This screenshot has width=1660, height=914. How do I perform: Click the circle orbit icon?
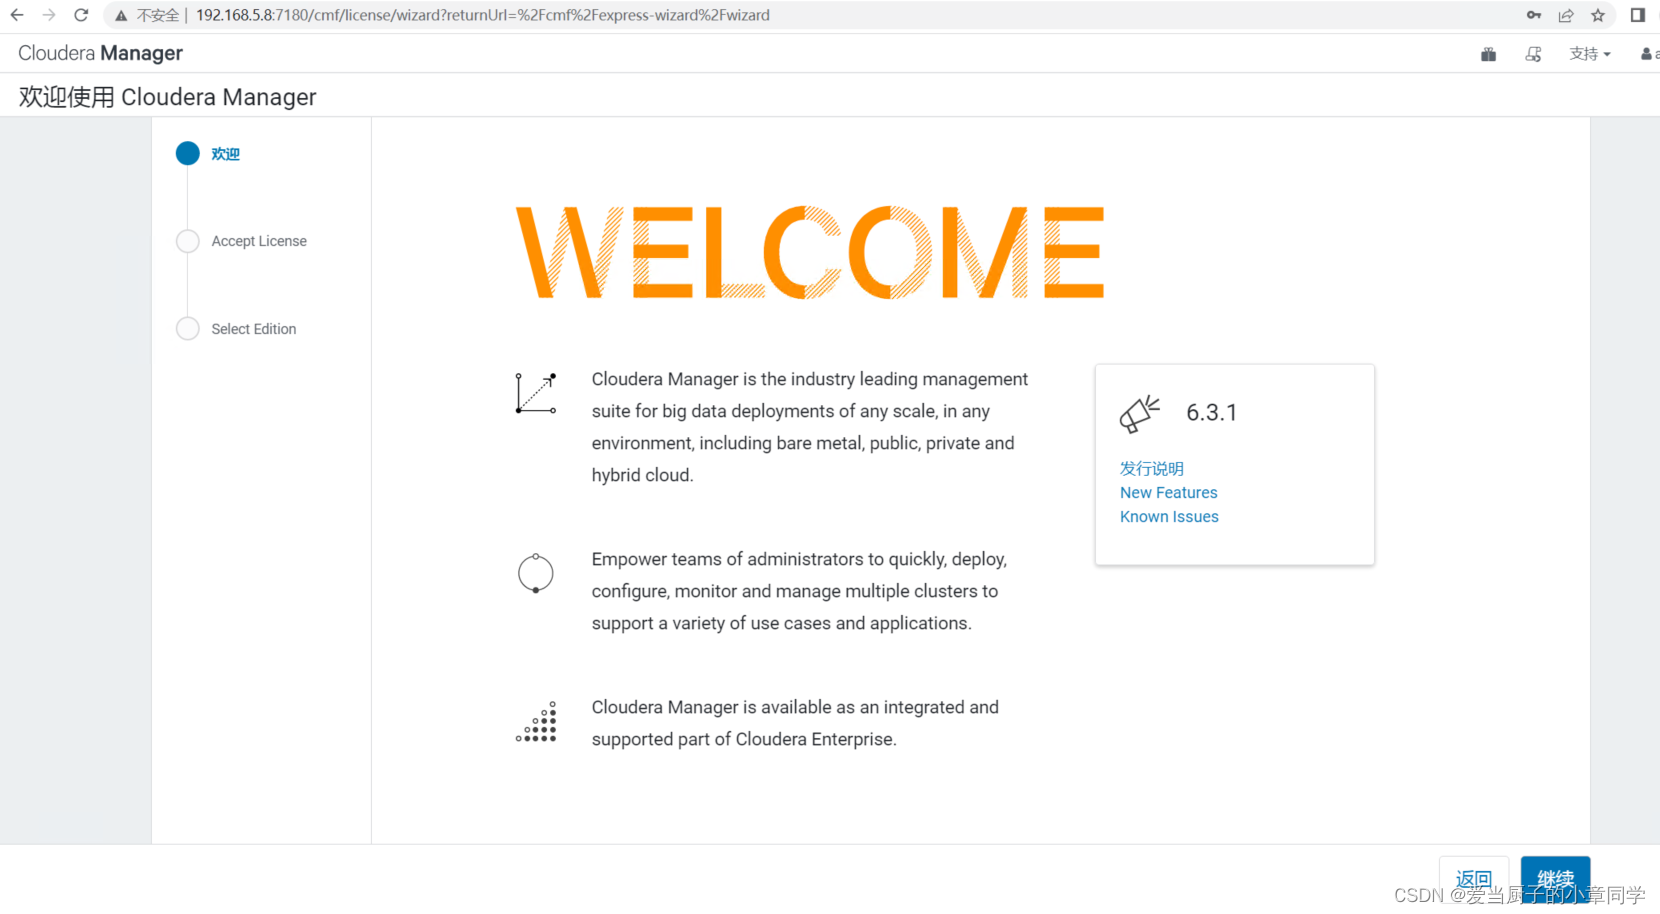[x=536, y=573]
